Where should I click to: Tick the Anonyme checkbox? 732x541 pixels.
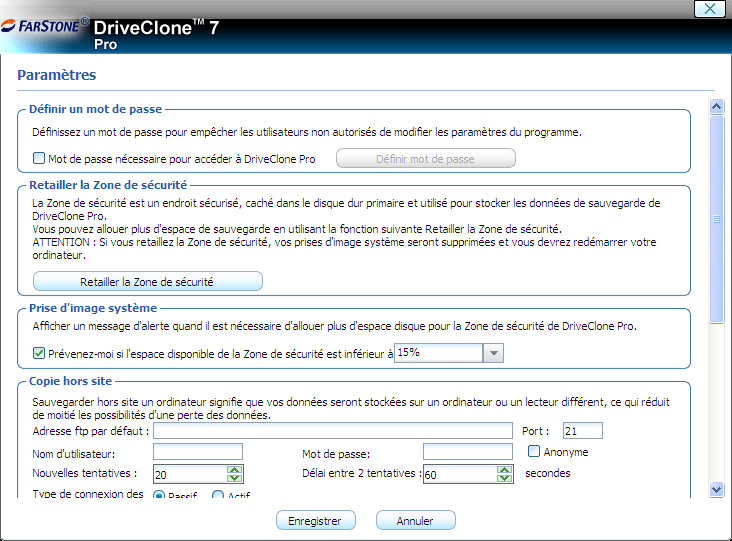[534, 451]
